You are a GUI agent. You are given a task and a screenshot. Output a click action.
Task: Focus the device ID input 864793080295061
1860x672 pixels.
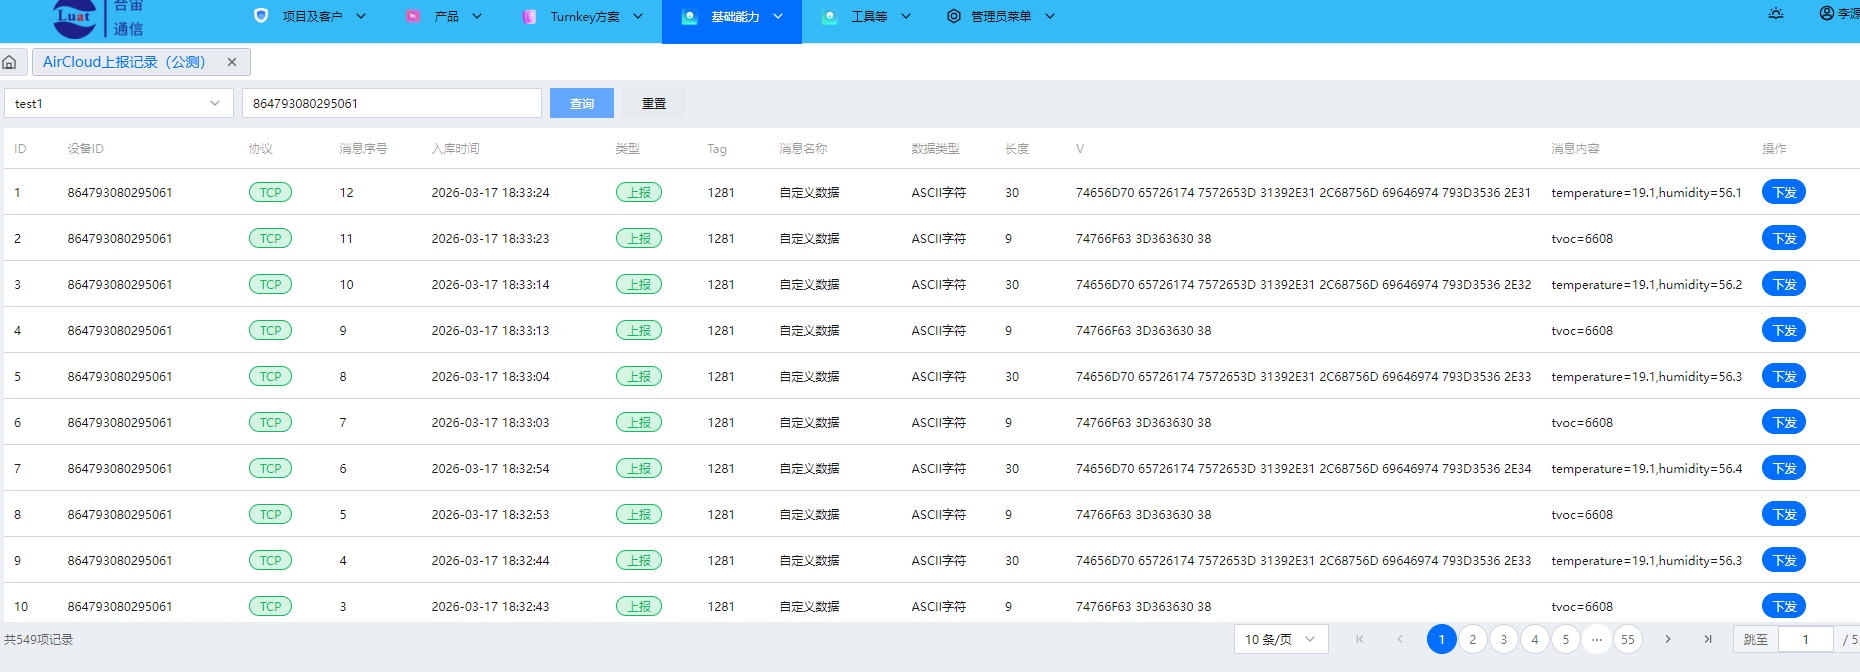[x=392, y=103]
